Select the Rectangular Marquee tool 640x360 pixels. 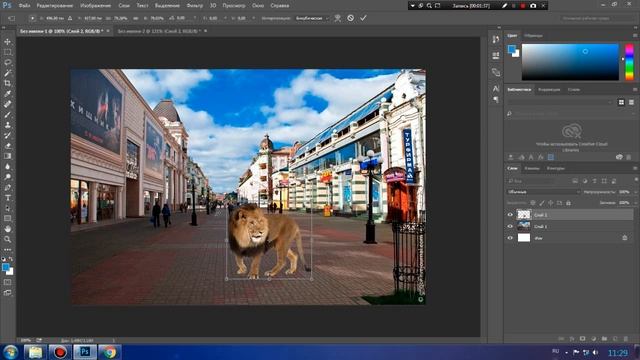tap(7, 52)
